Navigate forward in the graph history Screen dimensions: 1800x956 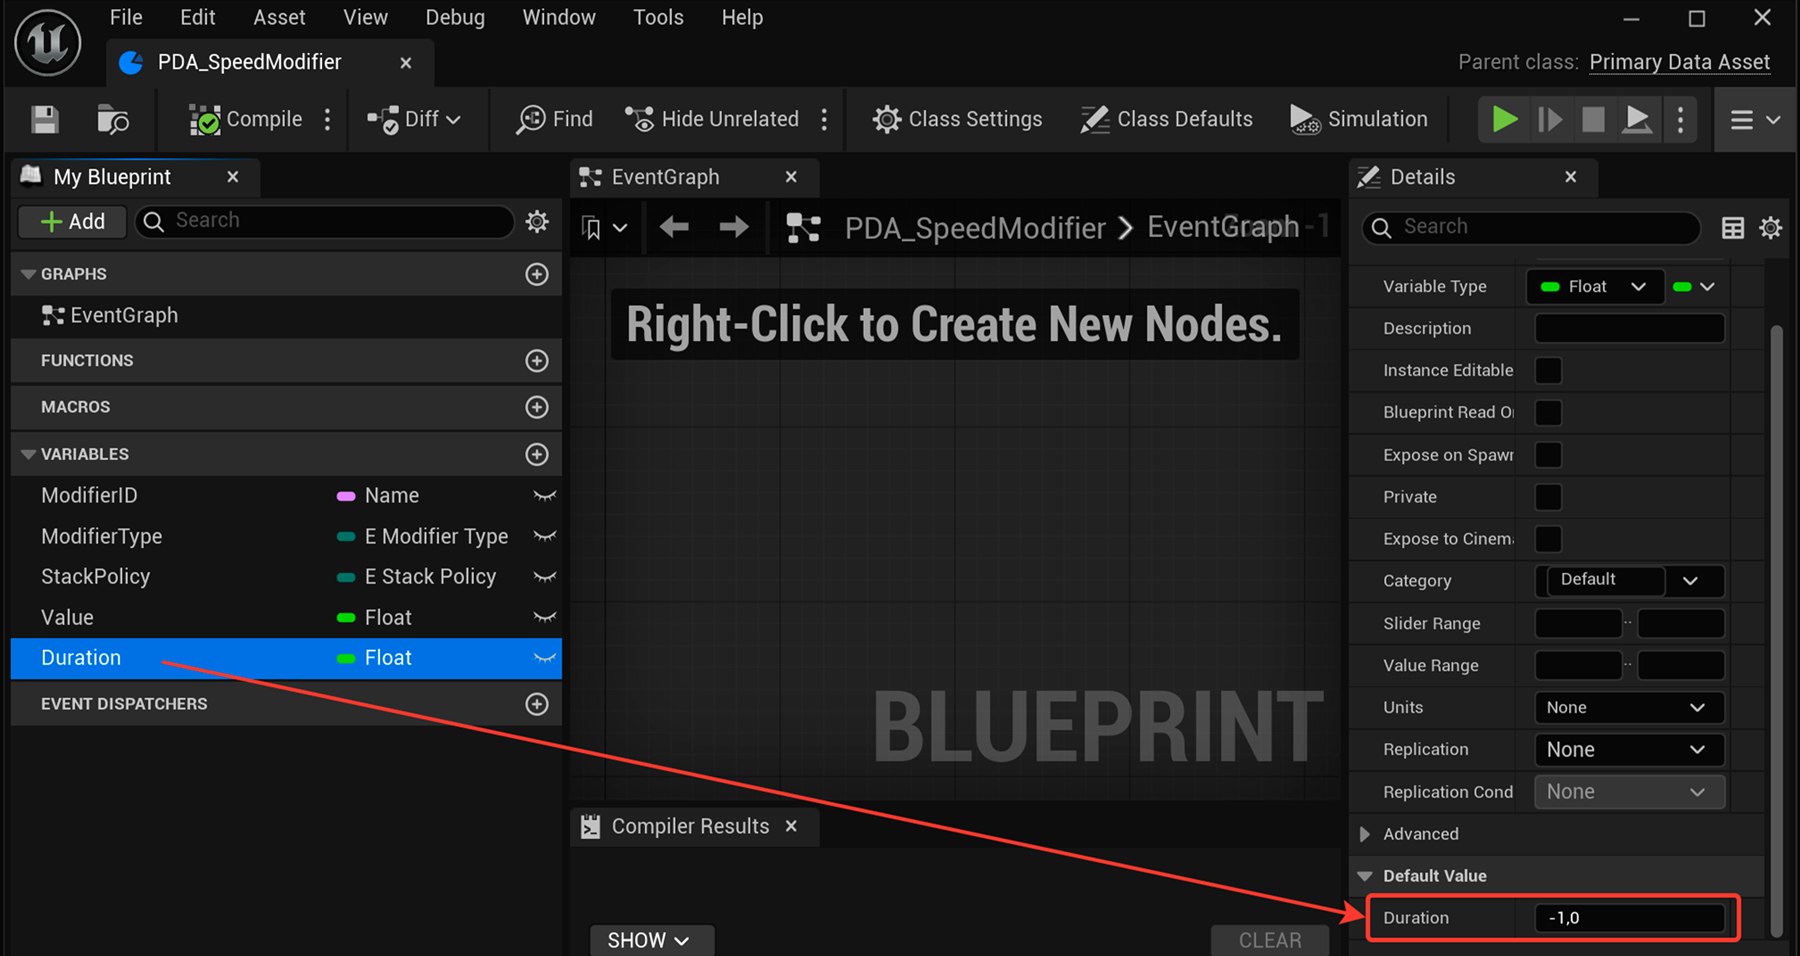[x=734, y=227]
